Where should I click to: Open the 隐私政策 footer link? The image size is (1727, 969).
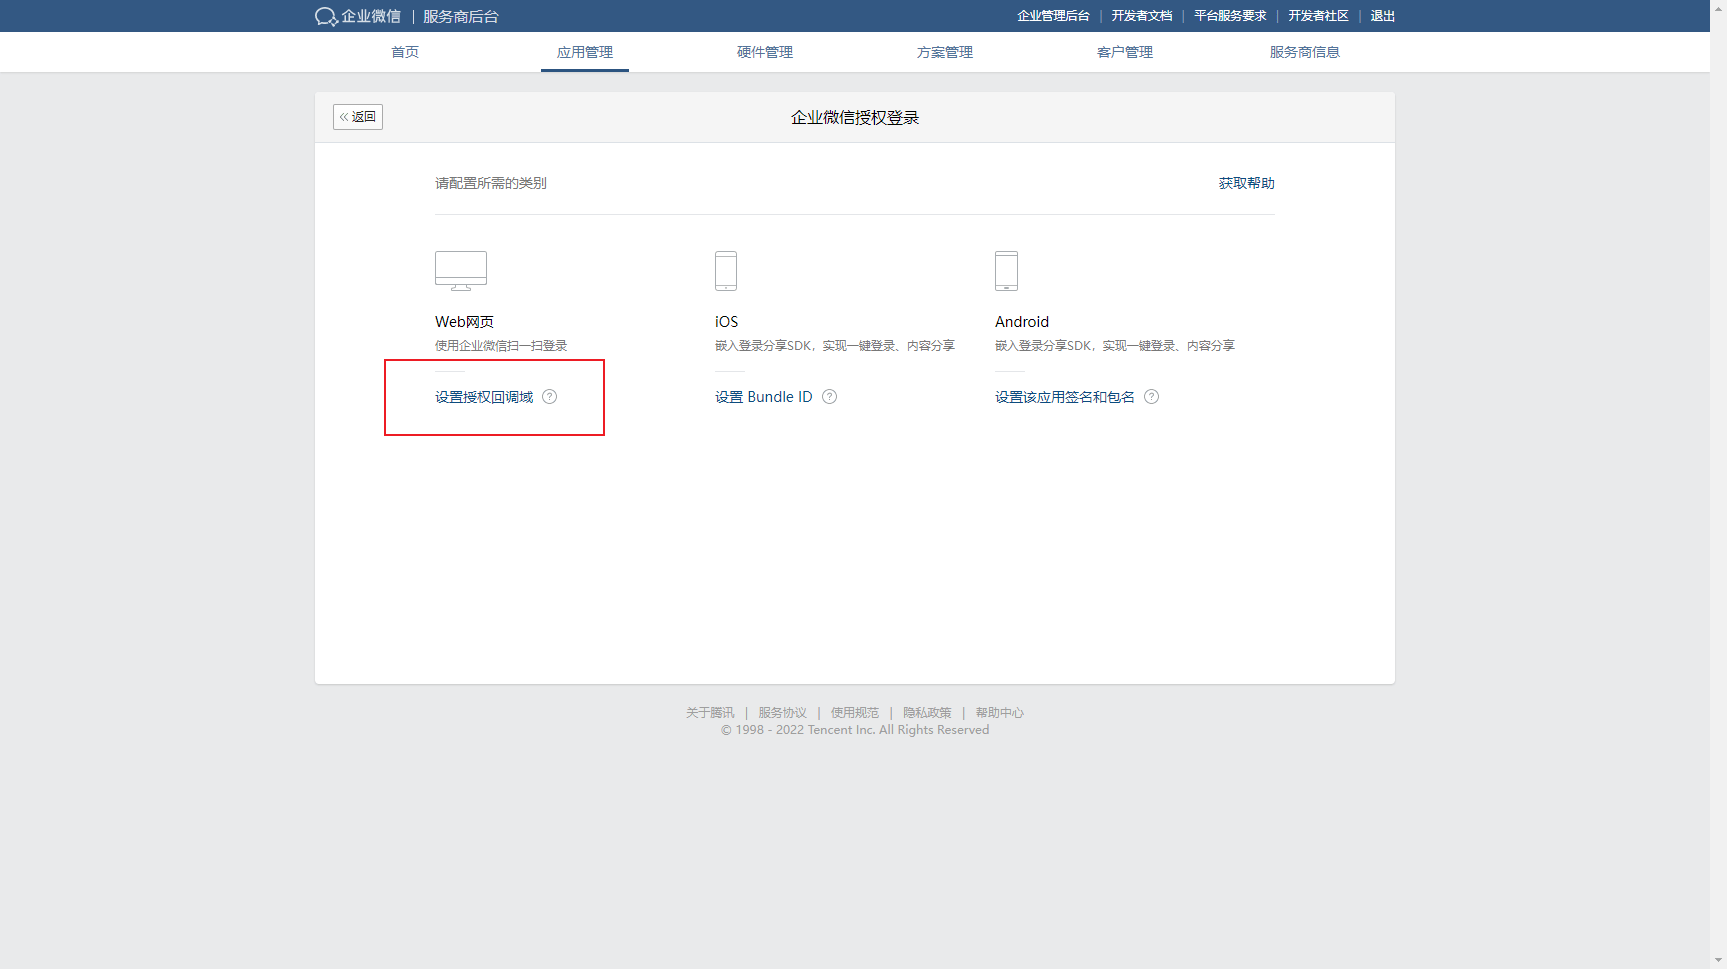927,713
